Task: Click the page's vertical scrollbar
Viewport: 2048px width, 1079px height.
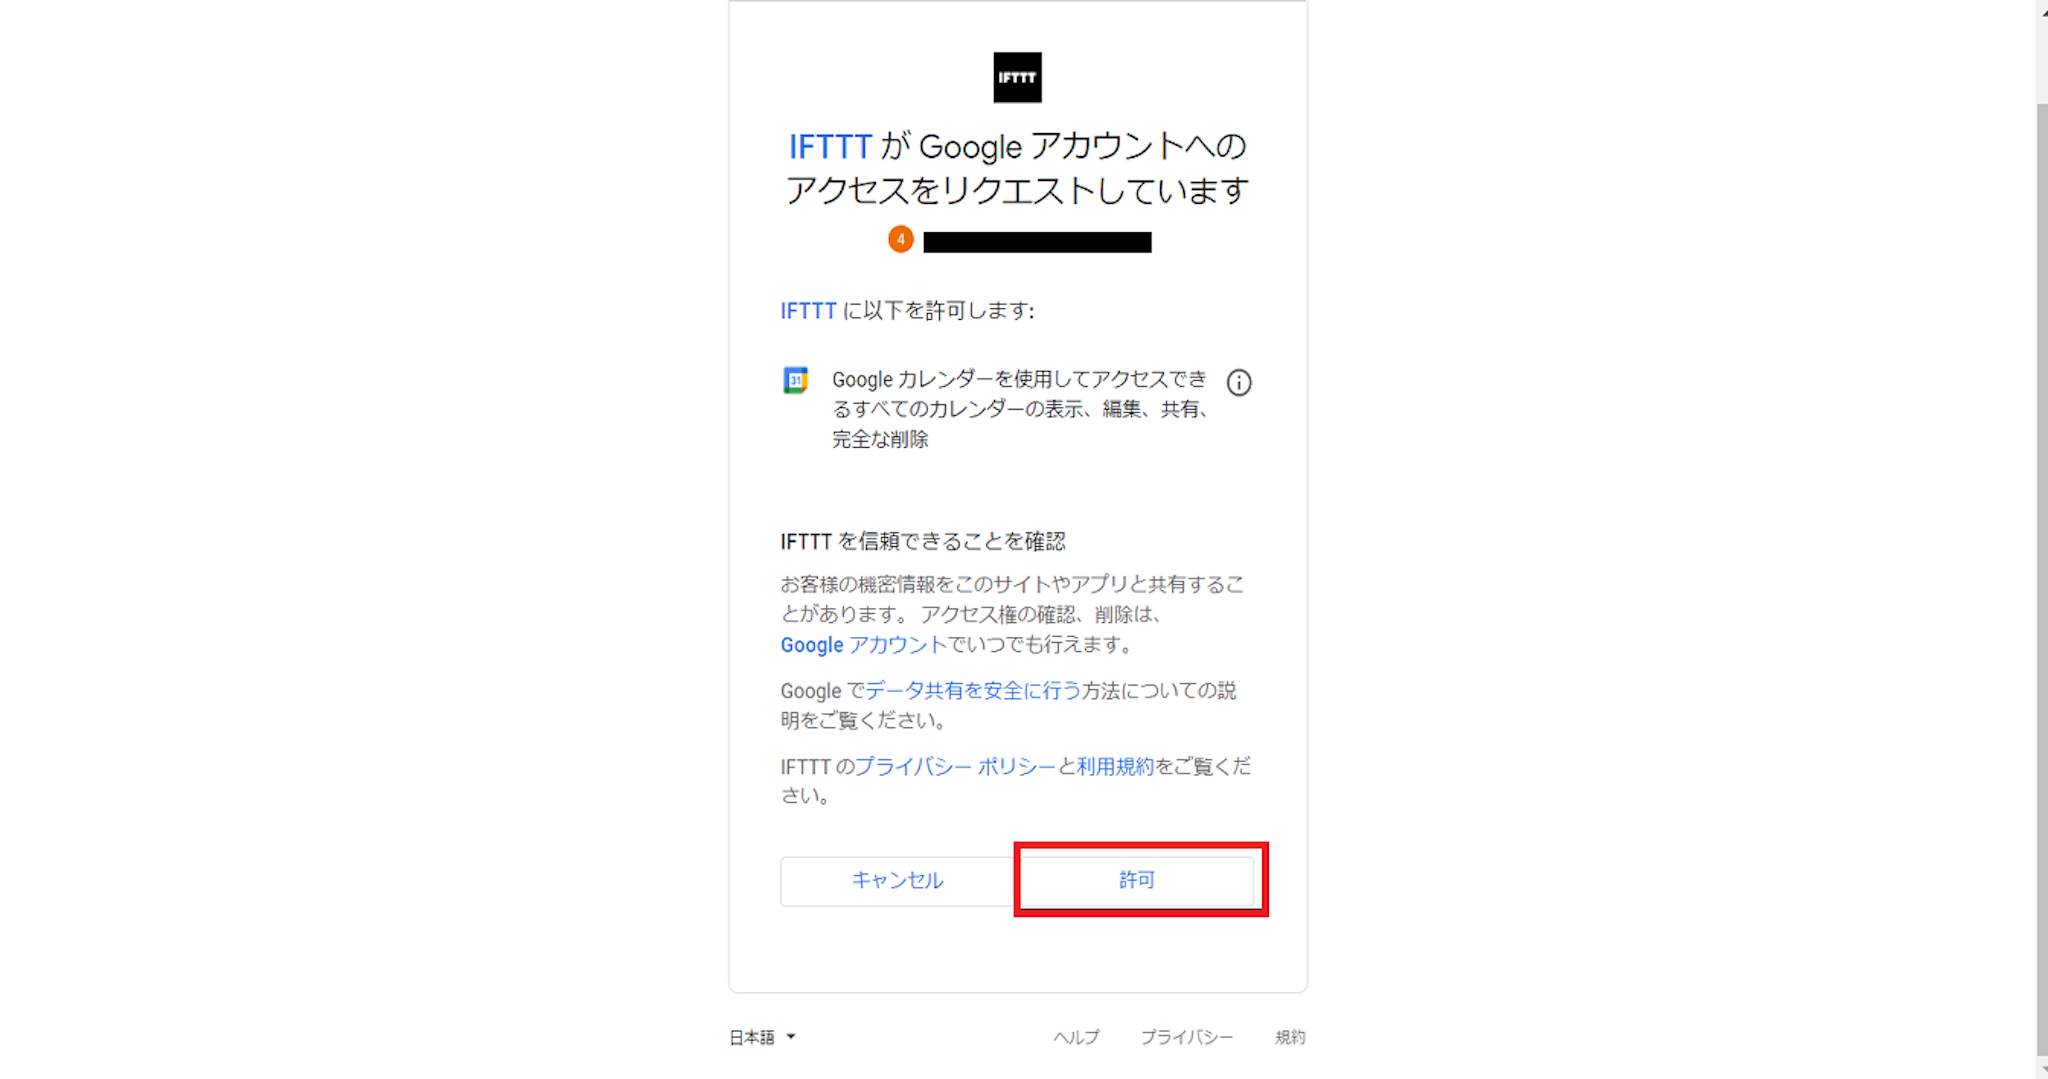Action: pos(2041,580)
